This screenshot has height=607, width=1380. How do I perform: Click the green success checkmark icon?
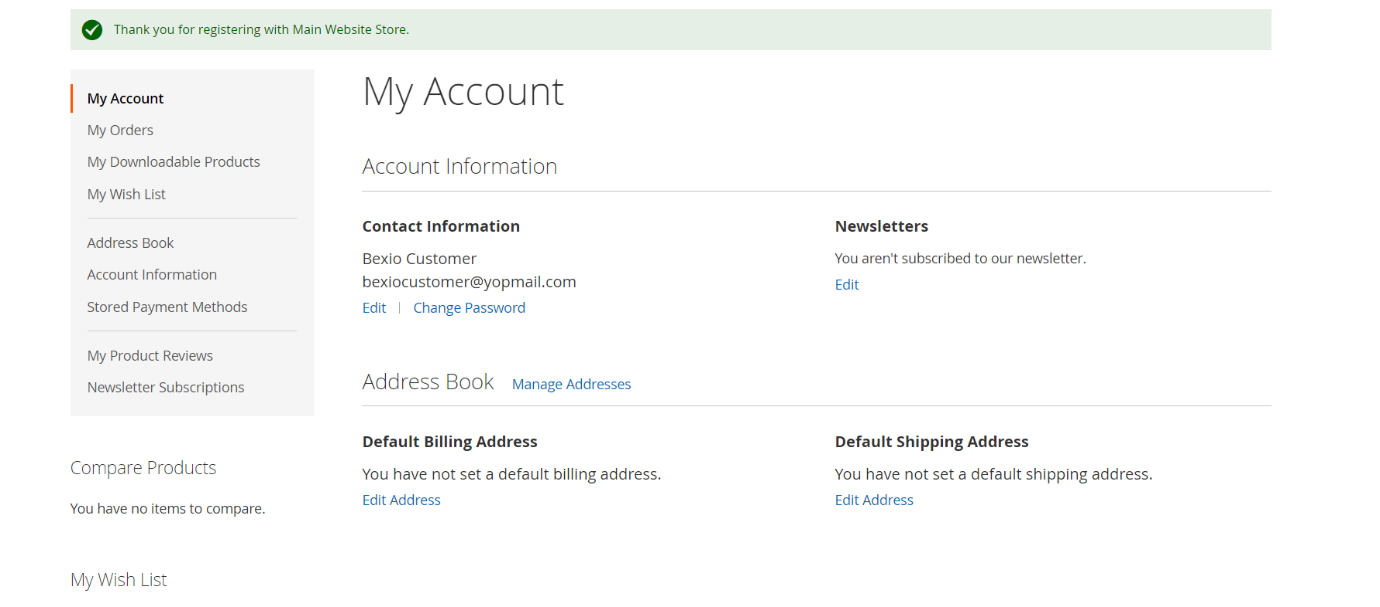pyautogui.click(x=92, y=30)
